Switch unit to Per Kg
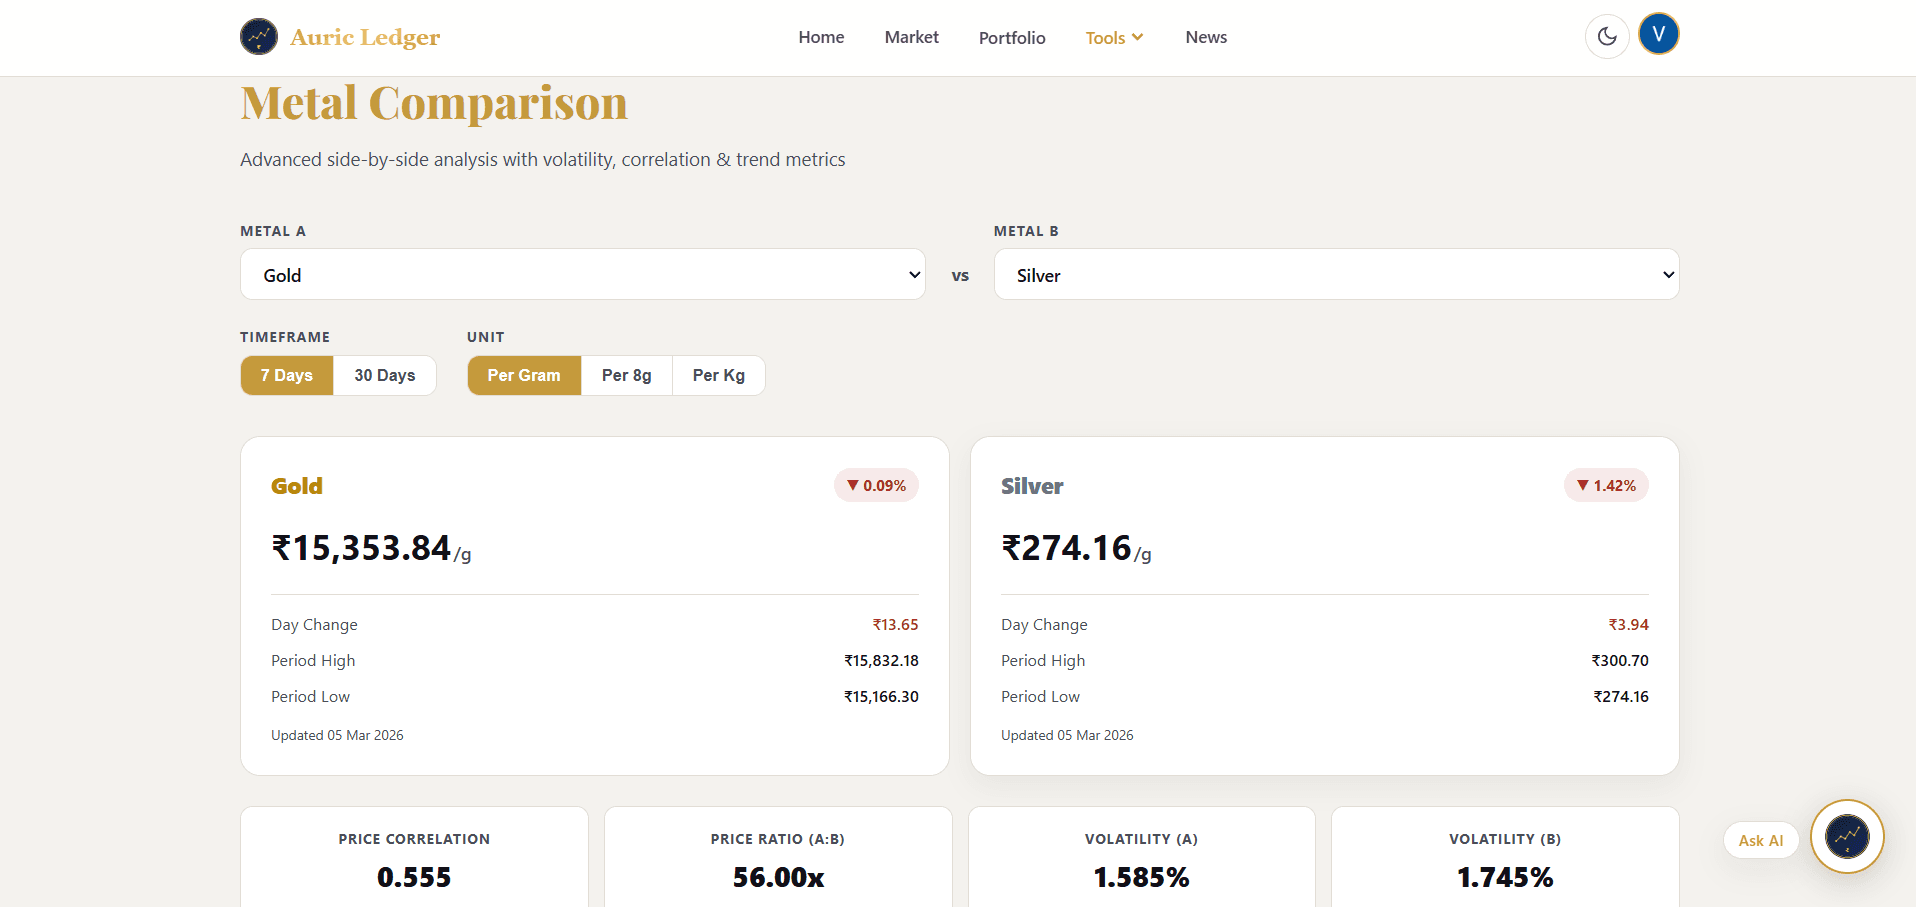 click(718, 375)
